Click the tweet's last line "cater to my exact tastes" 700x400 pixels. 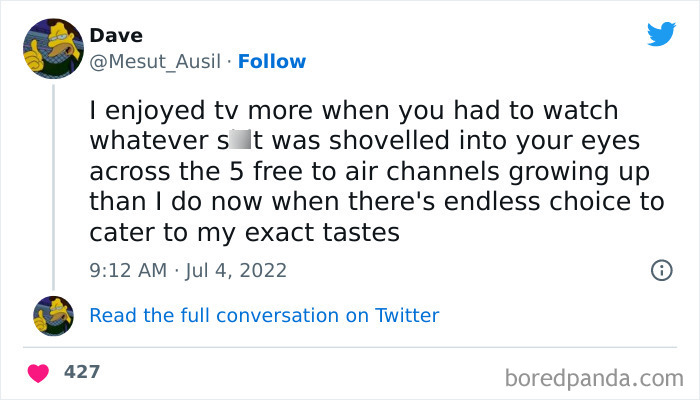244,232
